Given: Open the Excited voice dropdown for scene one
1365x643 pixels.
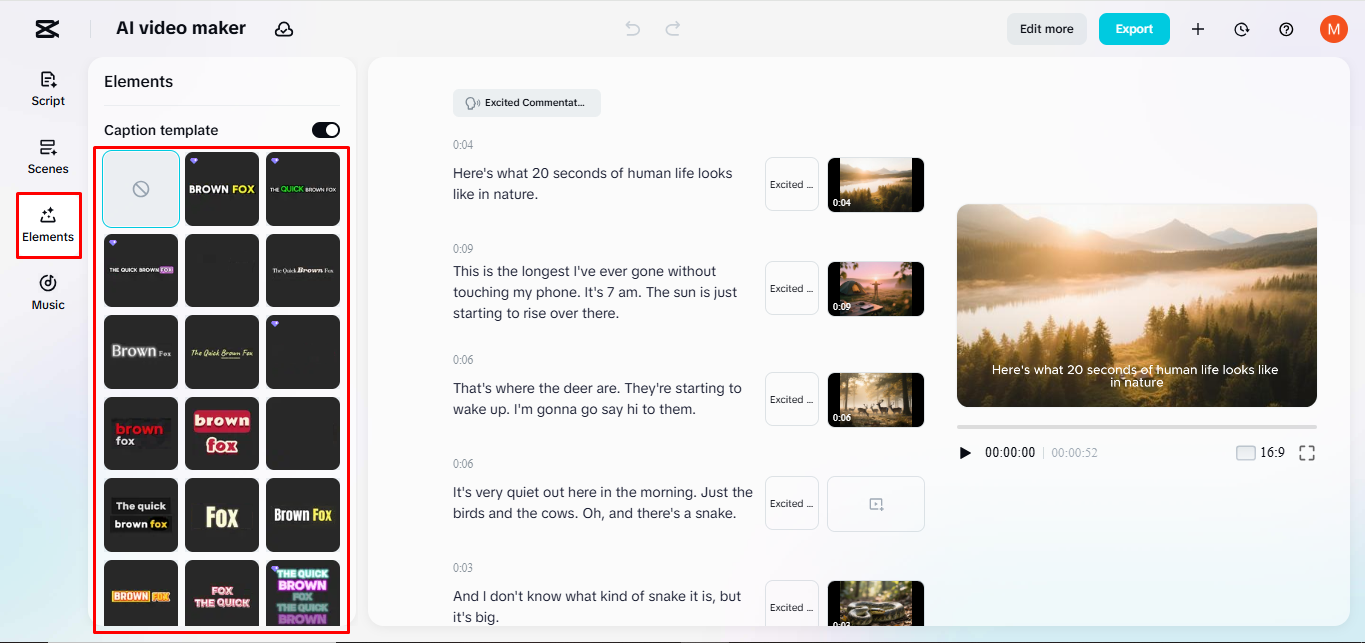Looking at the screenshot, I should pos(791,184).
